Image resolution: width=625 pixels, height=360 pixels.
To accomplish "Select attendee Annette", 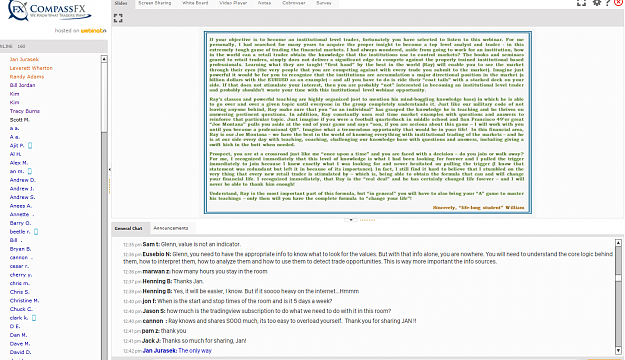I will (22, 214).
